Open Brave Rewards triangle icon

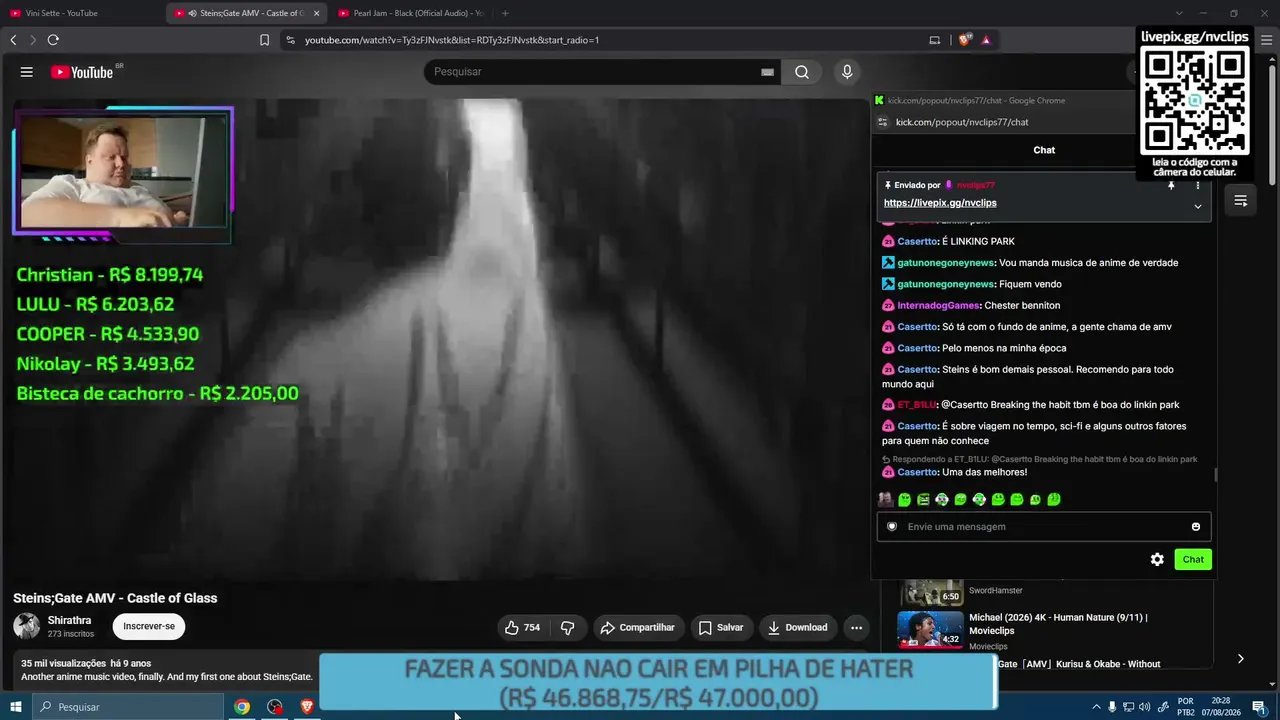(x=986, y=40)
